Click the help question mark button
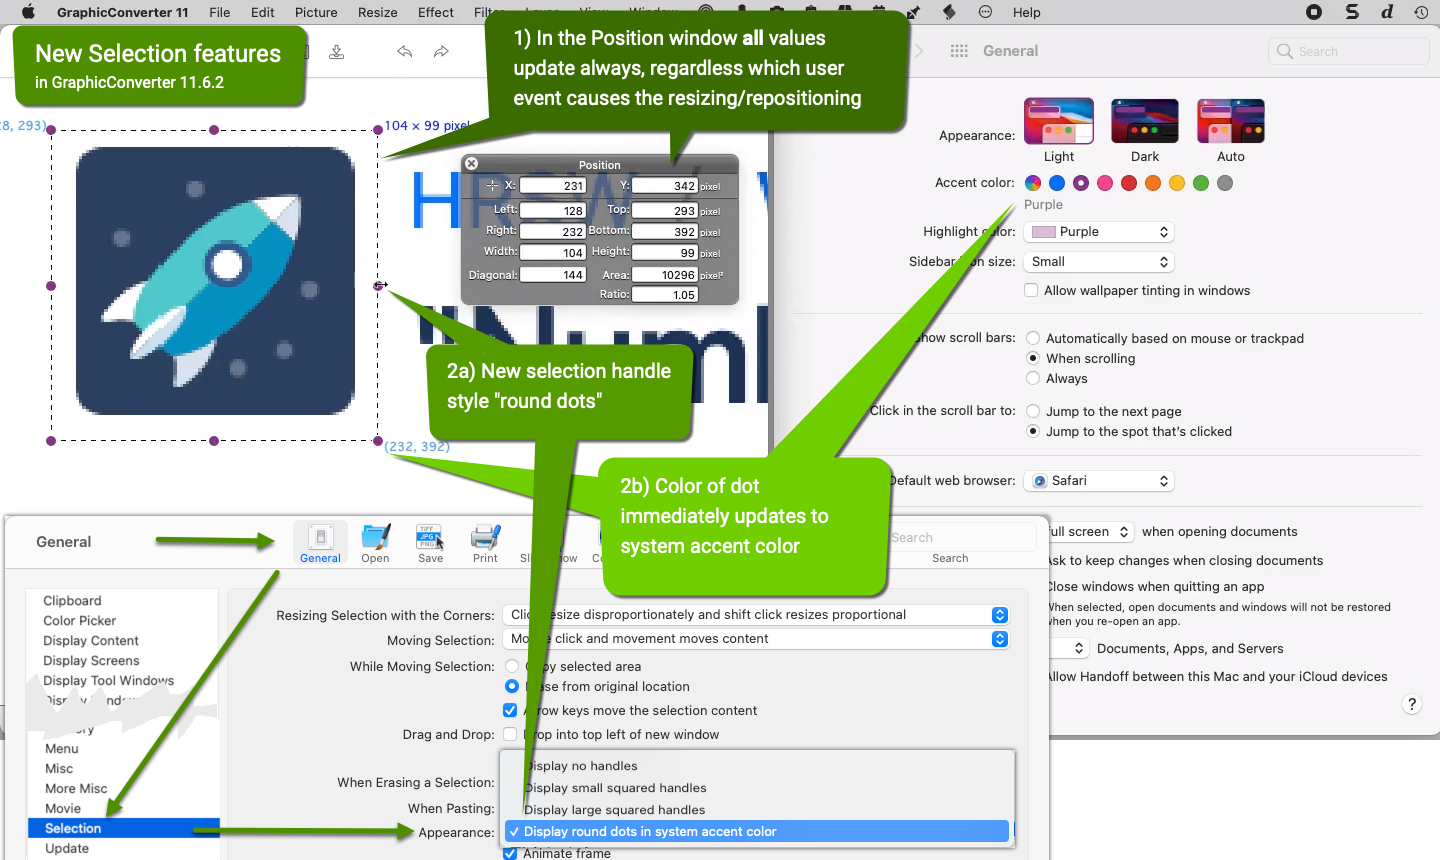Screen dimensions: 1440x860 [x=1412, y=704]
